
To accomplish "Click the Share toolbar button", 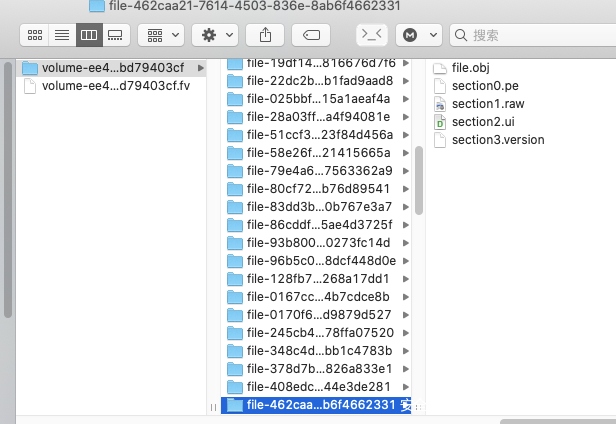I will (x=265, y=35).
